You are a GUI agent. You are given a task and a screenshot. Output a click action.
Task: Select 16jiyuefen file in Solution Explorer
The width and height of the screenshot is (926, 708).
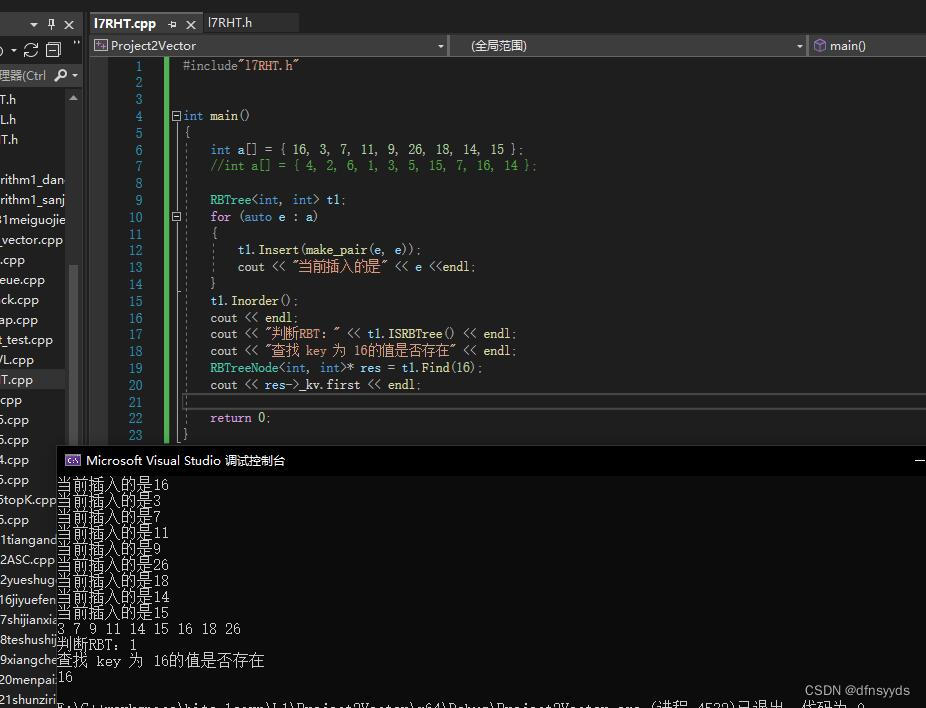point(28,600)
